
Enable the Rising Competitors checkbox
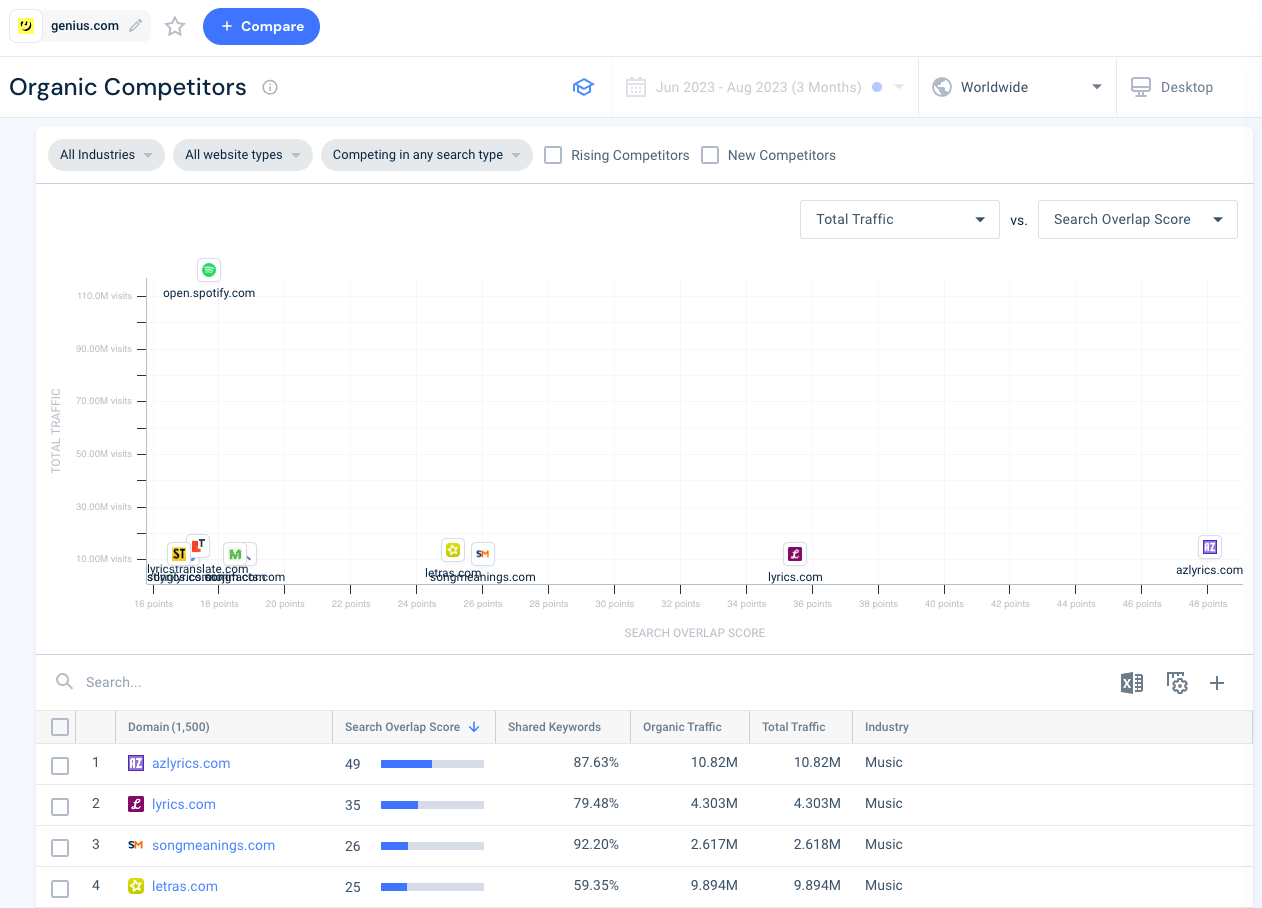pos(553,155)
